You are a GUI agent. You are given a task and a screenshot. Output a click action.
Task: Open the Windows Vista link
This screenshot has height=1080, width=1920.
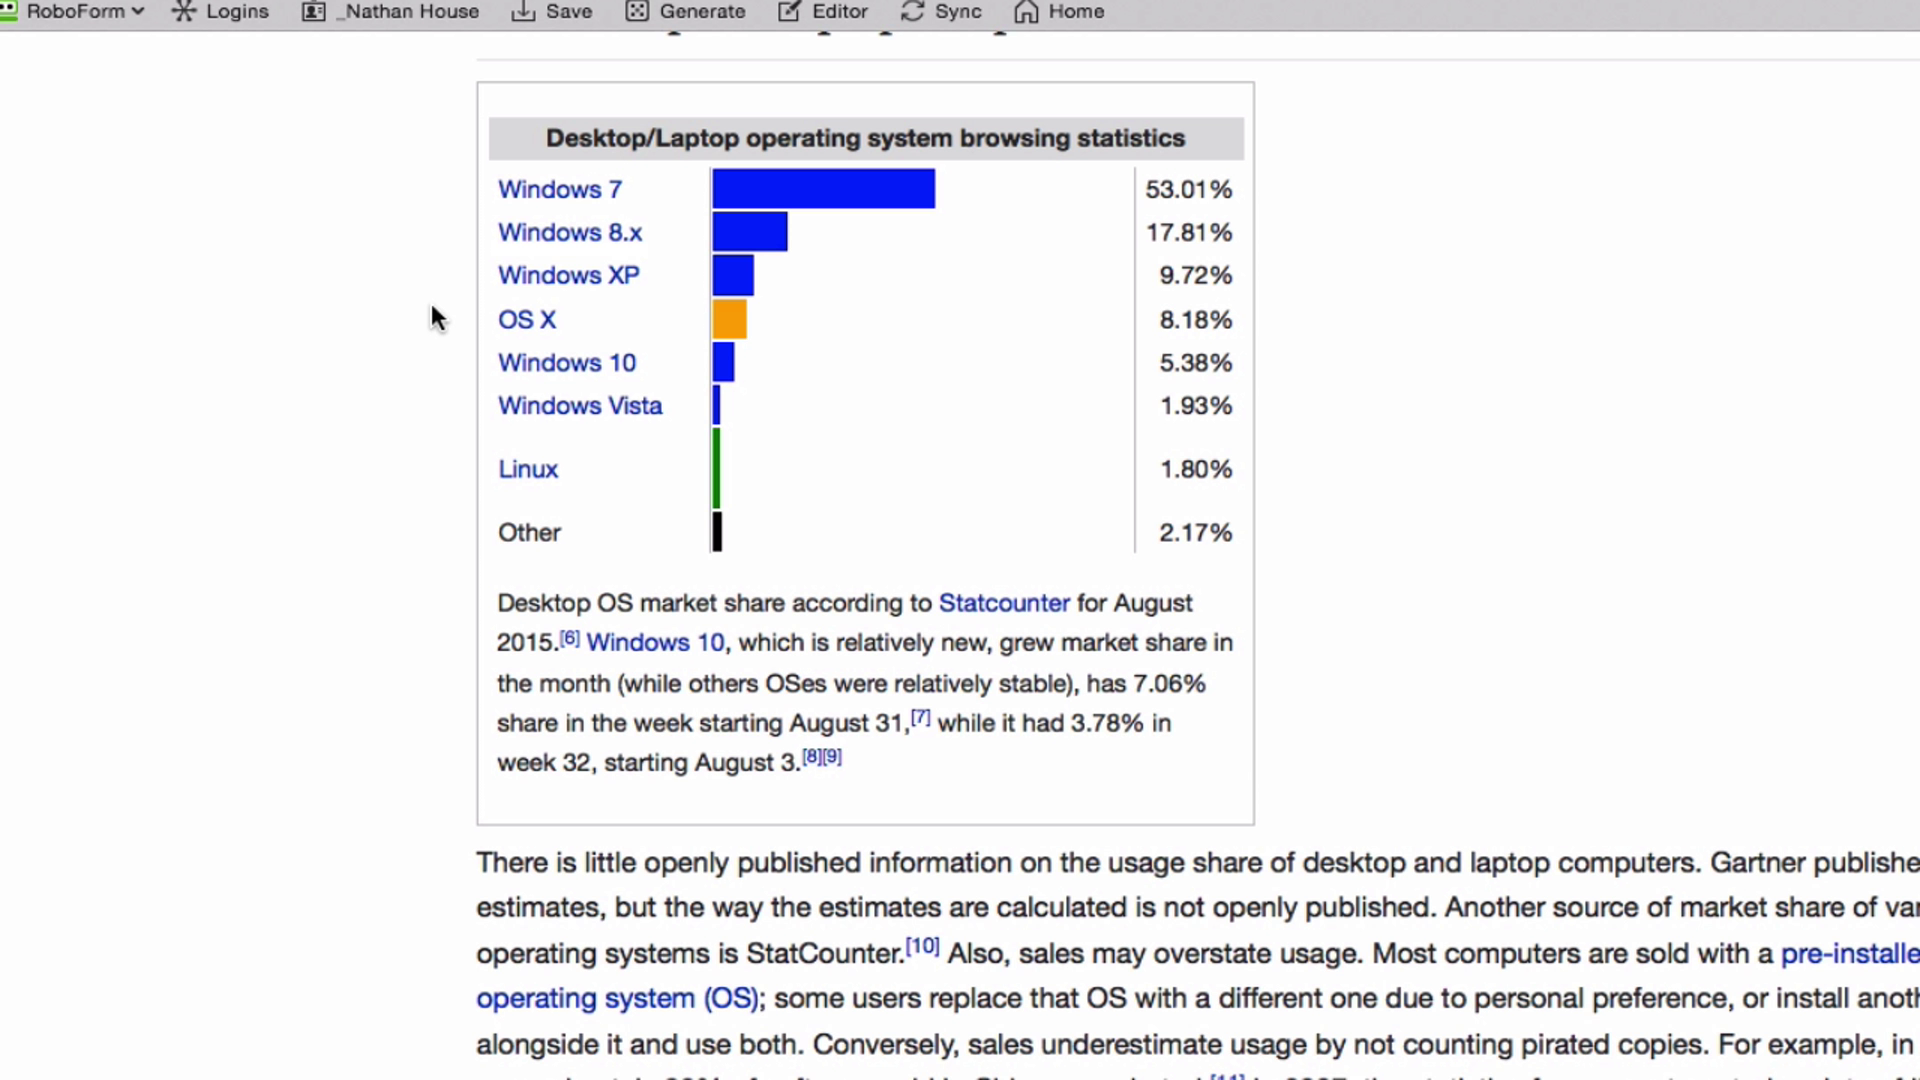pos(580,406)
